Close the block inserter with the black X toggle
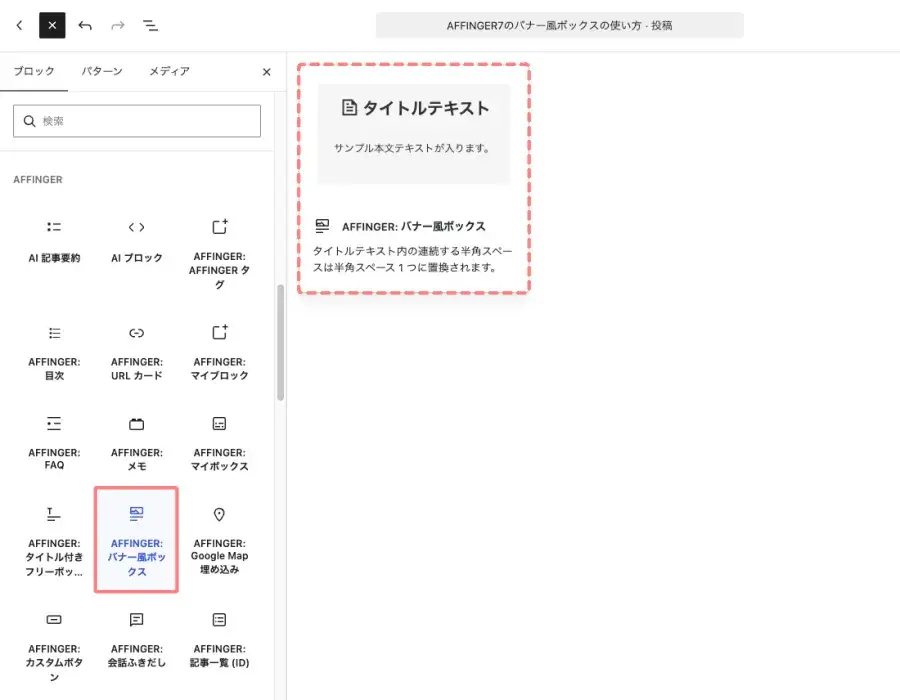The width and height of the screenshot is (900, 700). [x=52, y=25]
